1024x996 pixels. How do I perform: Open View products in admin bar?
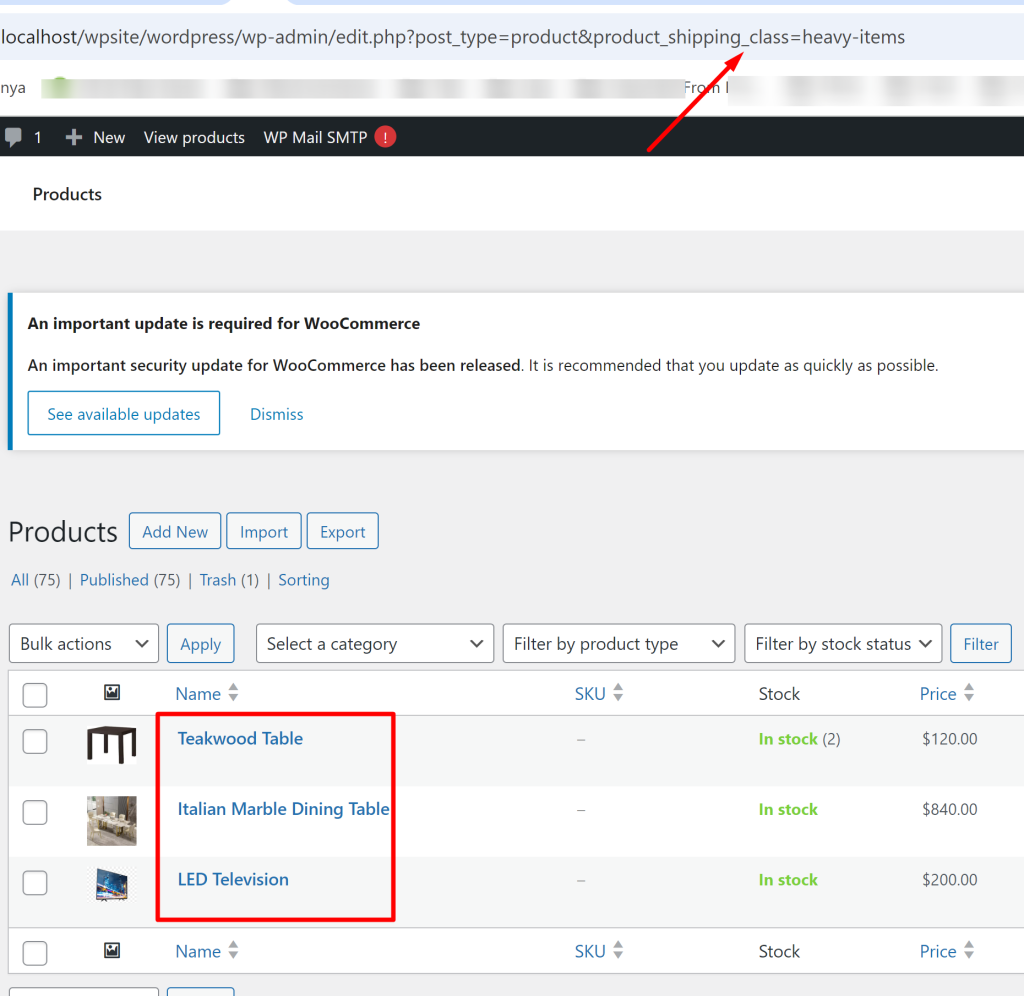coord(194,137)
